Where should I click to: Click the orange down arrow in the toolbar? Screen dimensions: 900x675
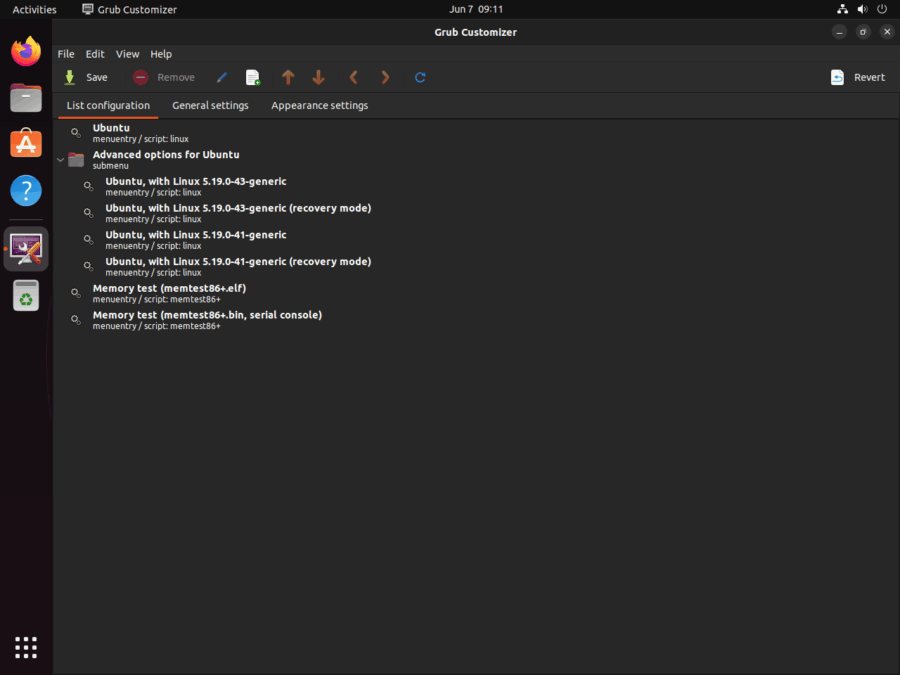tap(318, 77)
